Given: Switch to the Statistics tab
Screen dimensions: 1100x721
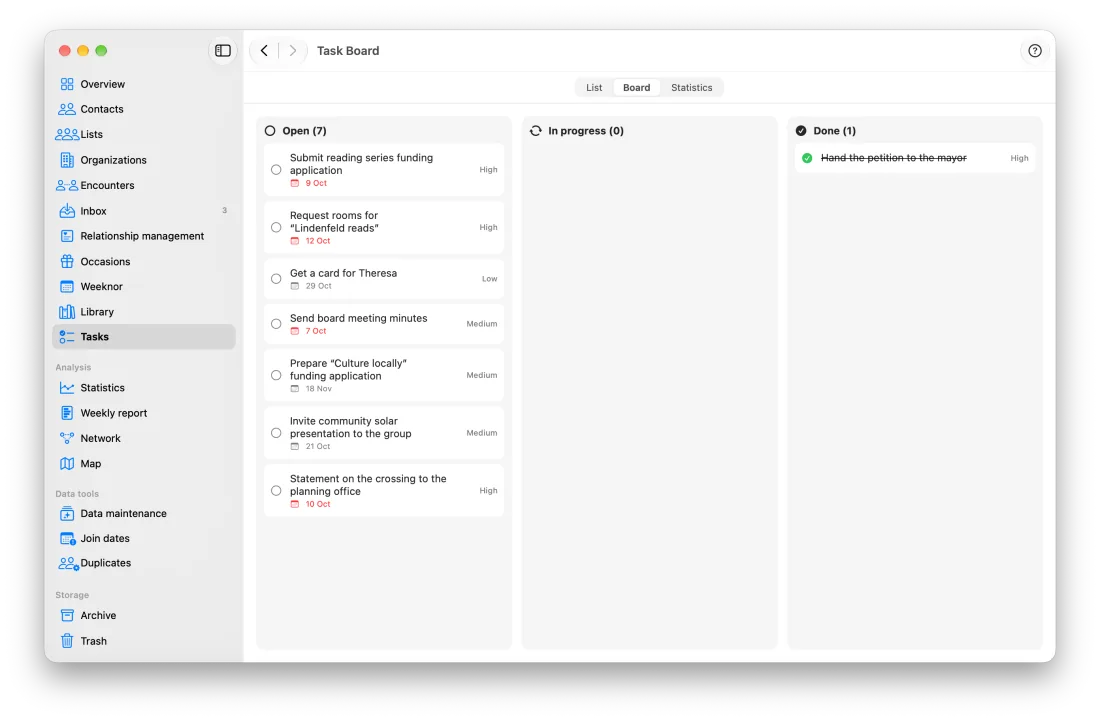Looking at the screenshot, I should [x=692, y=88].
